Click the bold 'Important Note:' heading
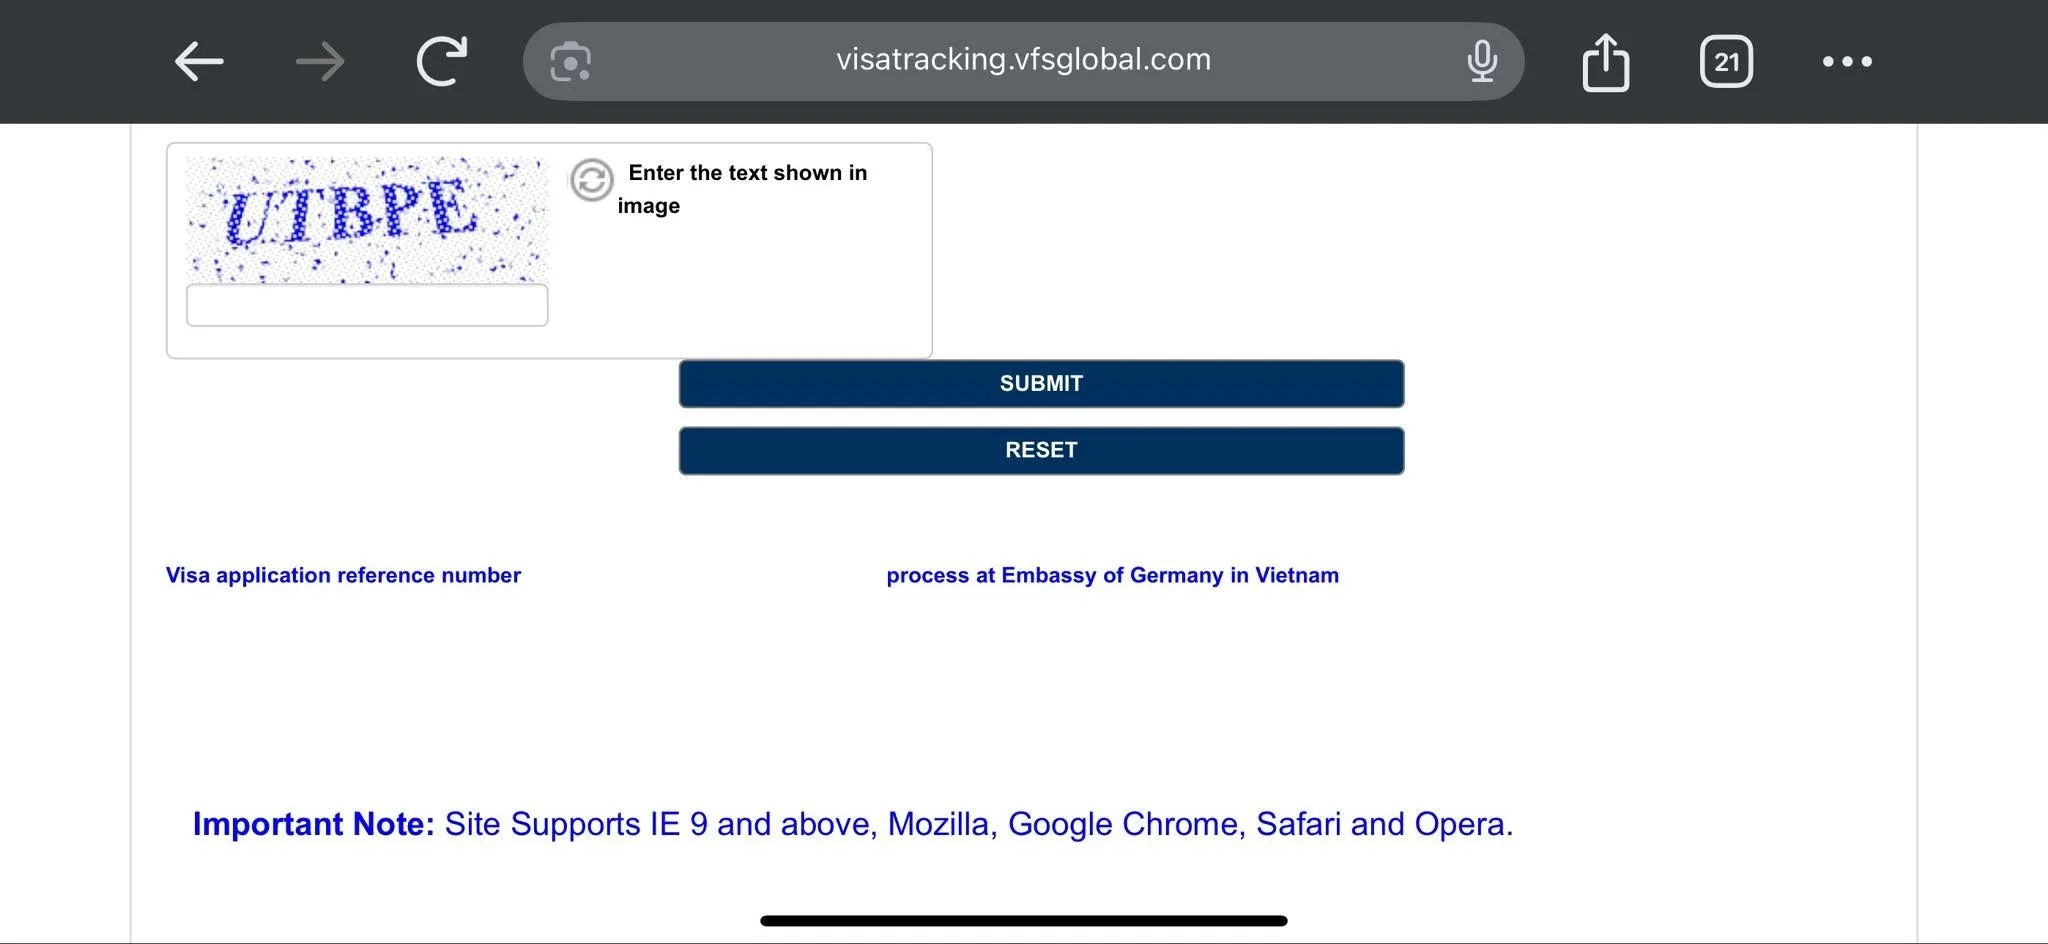The image size is (2048, 944). pyautogui.click(x=313, y=824)
